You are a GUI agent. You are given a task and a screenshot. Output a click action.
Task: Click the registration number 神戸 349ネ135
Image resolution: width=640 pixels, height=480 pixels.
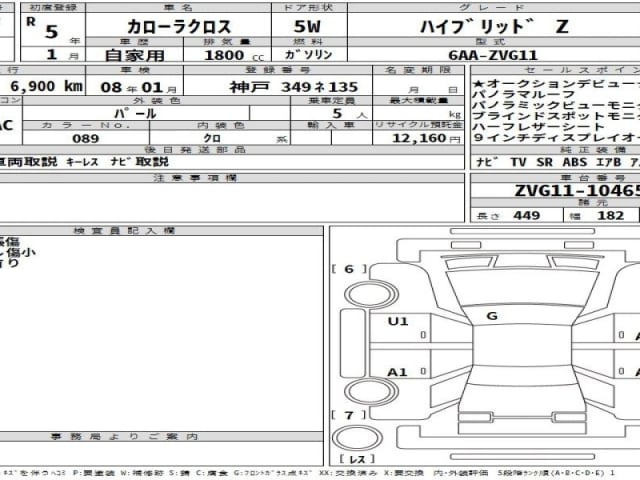(x=293, y=87)
